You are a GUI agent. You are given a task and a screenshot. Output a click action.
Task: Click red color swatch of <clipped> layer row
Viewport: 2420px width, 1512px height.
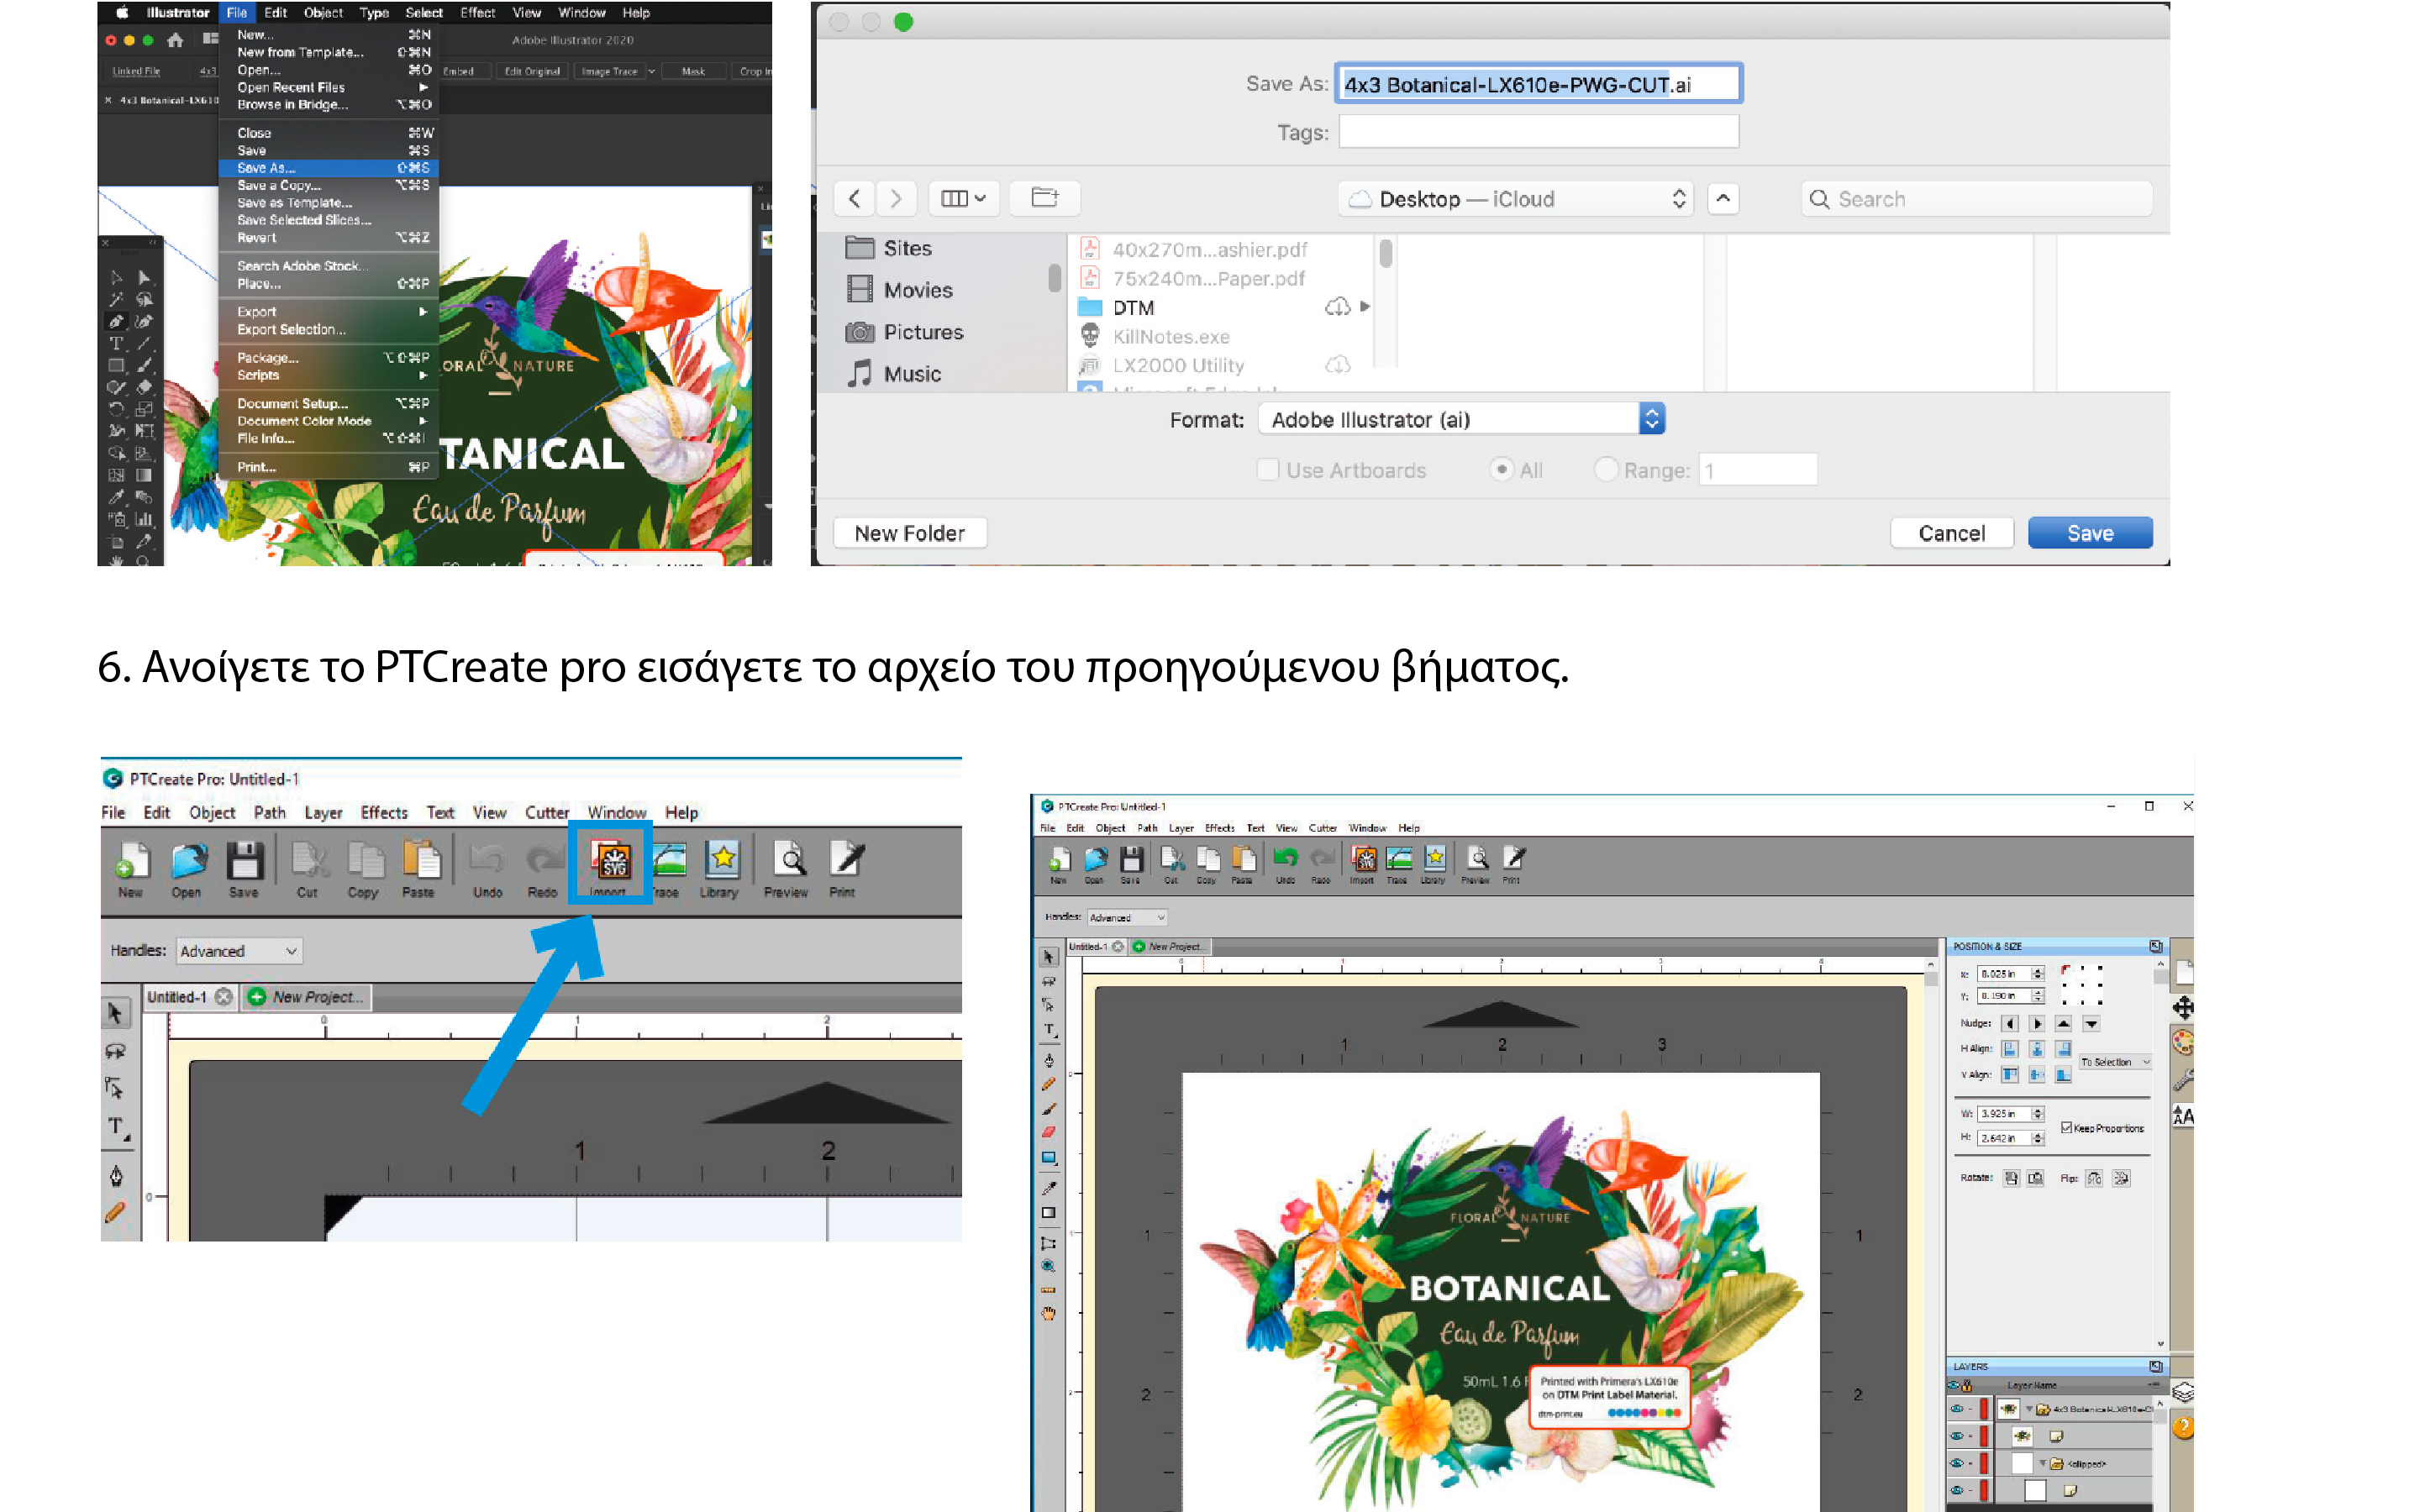point(1983,1463)
